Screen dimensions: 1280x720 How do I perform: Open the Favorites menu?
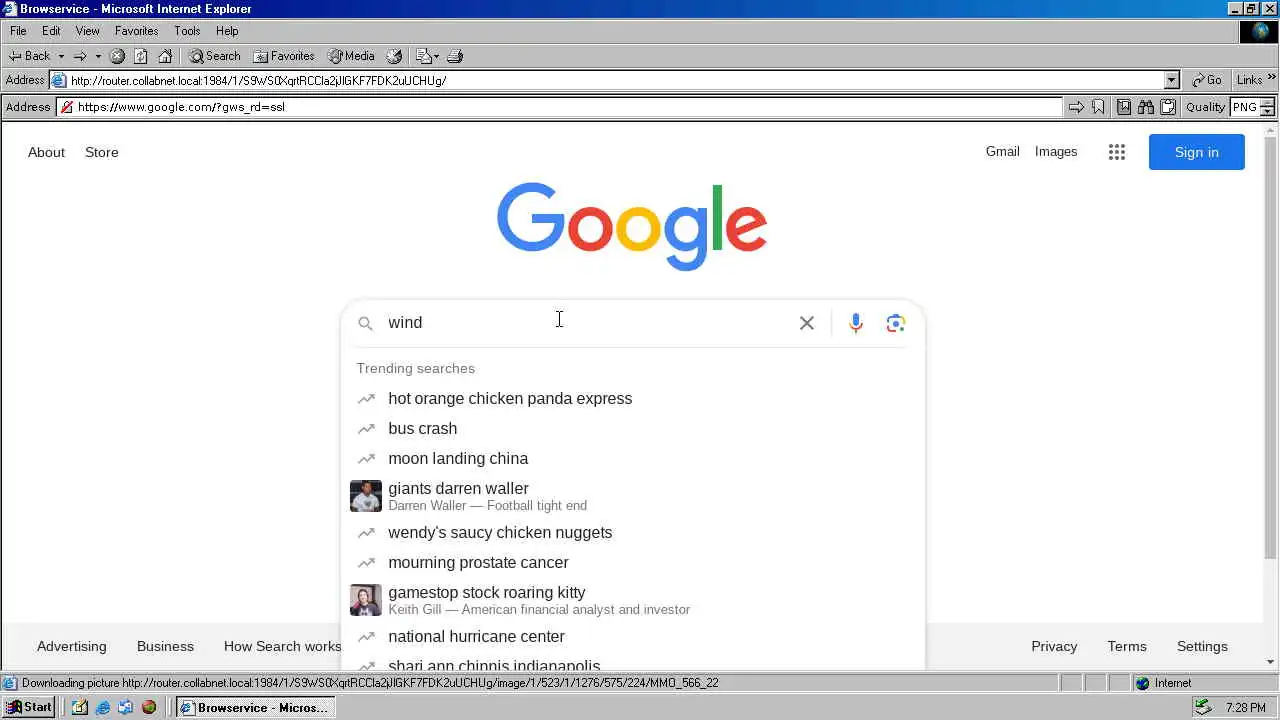point(136,31)
